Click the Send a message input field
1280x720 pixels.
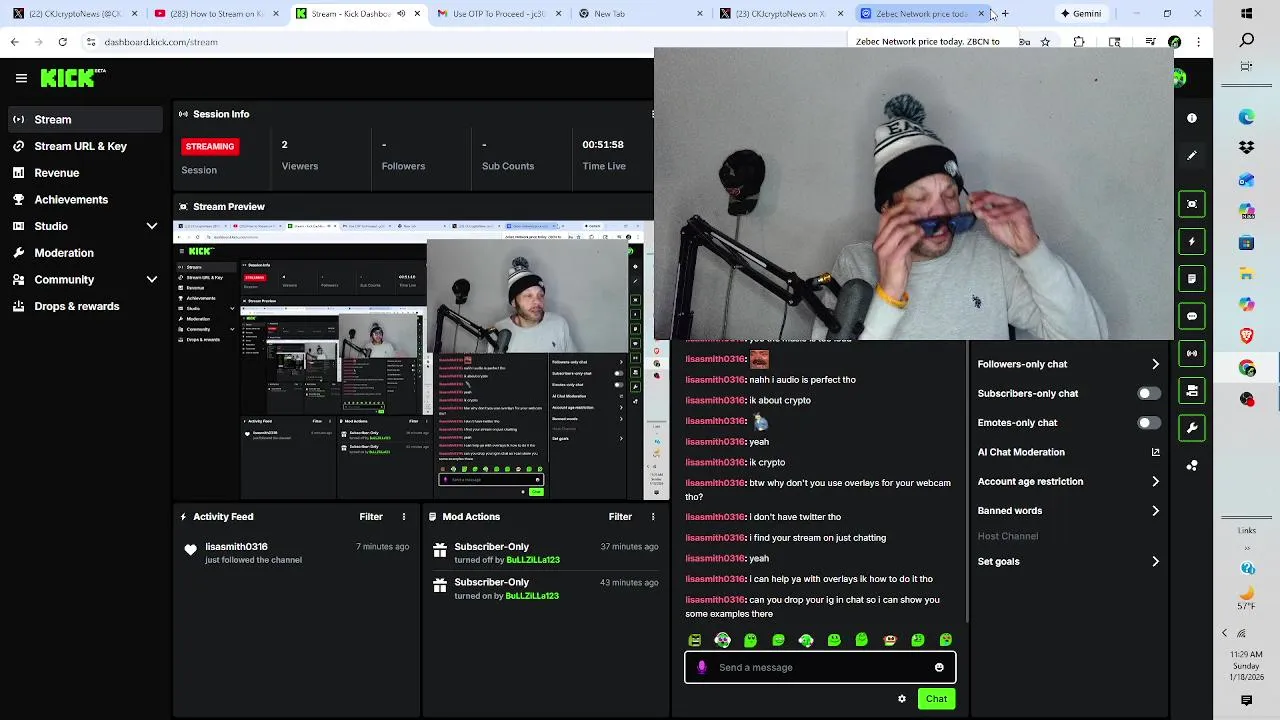(x=820, y=667)
